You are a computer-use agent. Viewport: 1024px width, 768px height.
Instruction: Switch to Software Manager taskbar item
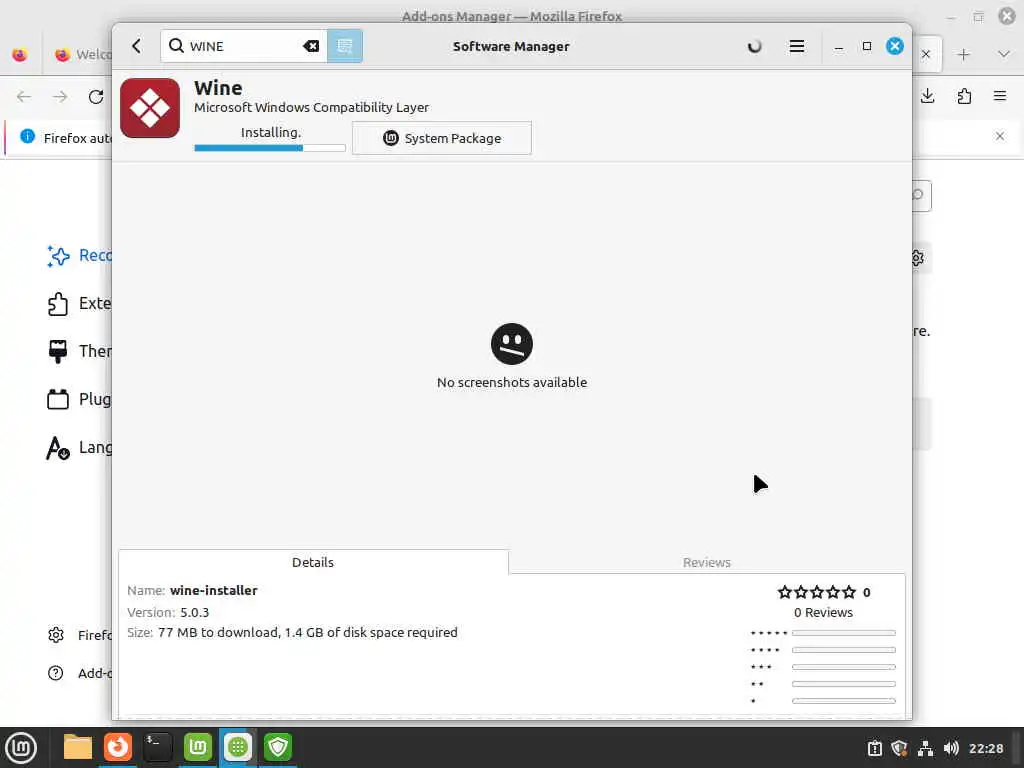coord(238,747)
